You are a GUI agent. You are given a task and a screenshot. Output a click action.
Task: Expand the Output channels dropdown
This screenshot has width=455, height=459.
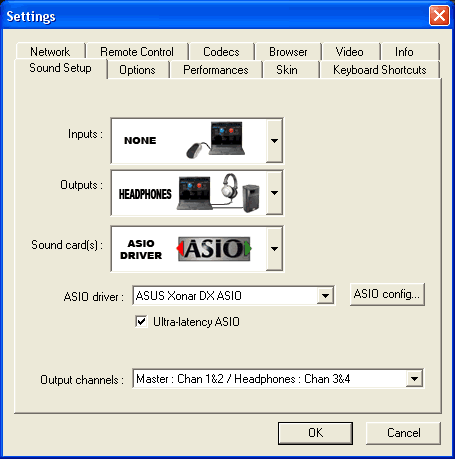278,379
